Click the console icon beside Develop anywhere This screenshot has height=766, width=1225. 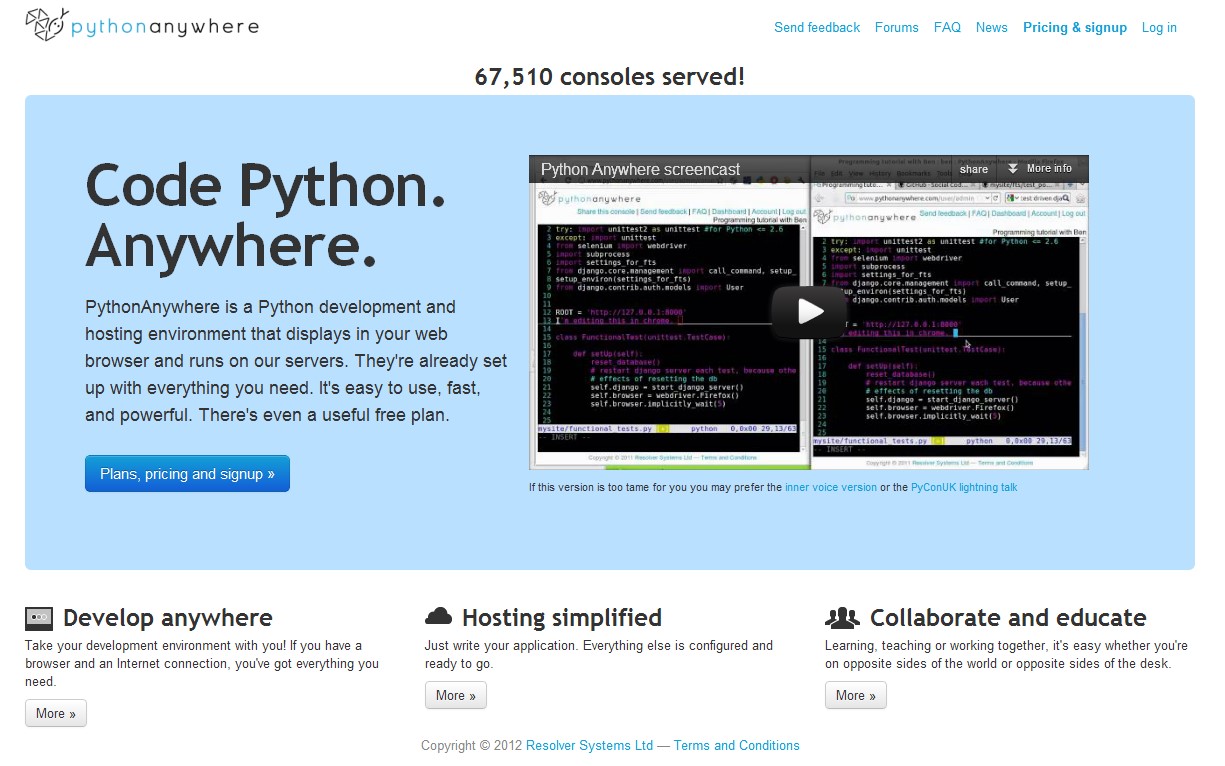pyautogui.click(x=38, y=618)
